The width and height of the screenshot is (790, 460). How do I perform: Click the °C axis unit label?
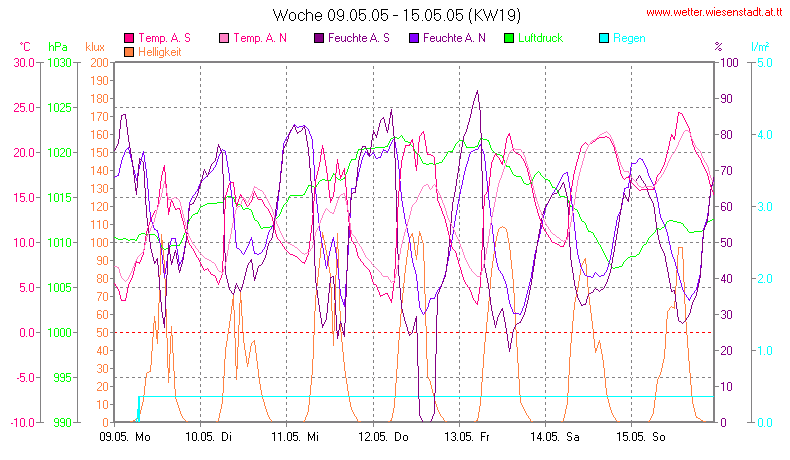point(25,47)
